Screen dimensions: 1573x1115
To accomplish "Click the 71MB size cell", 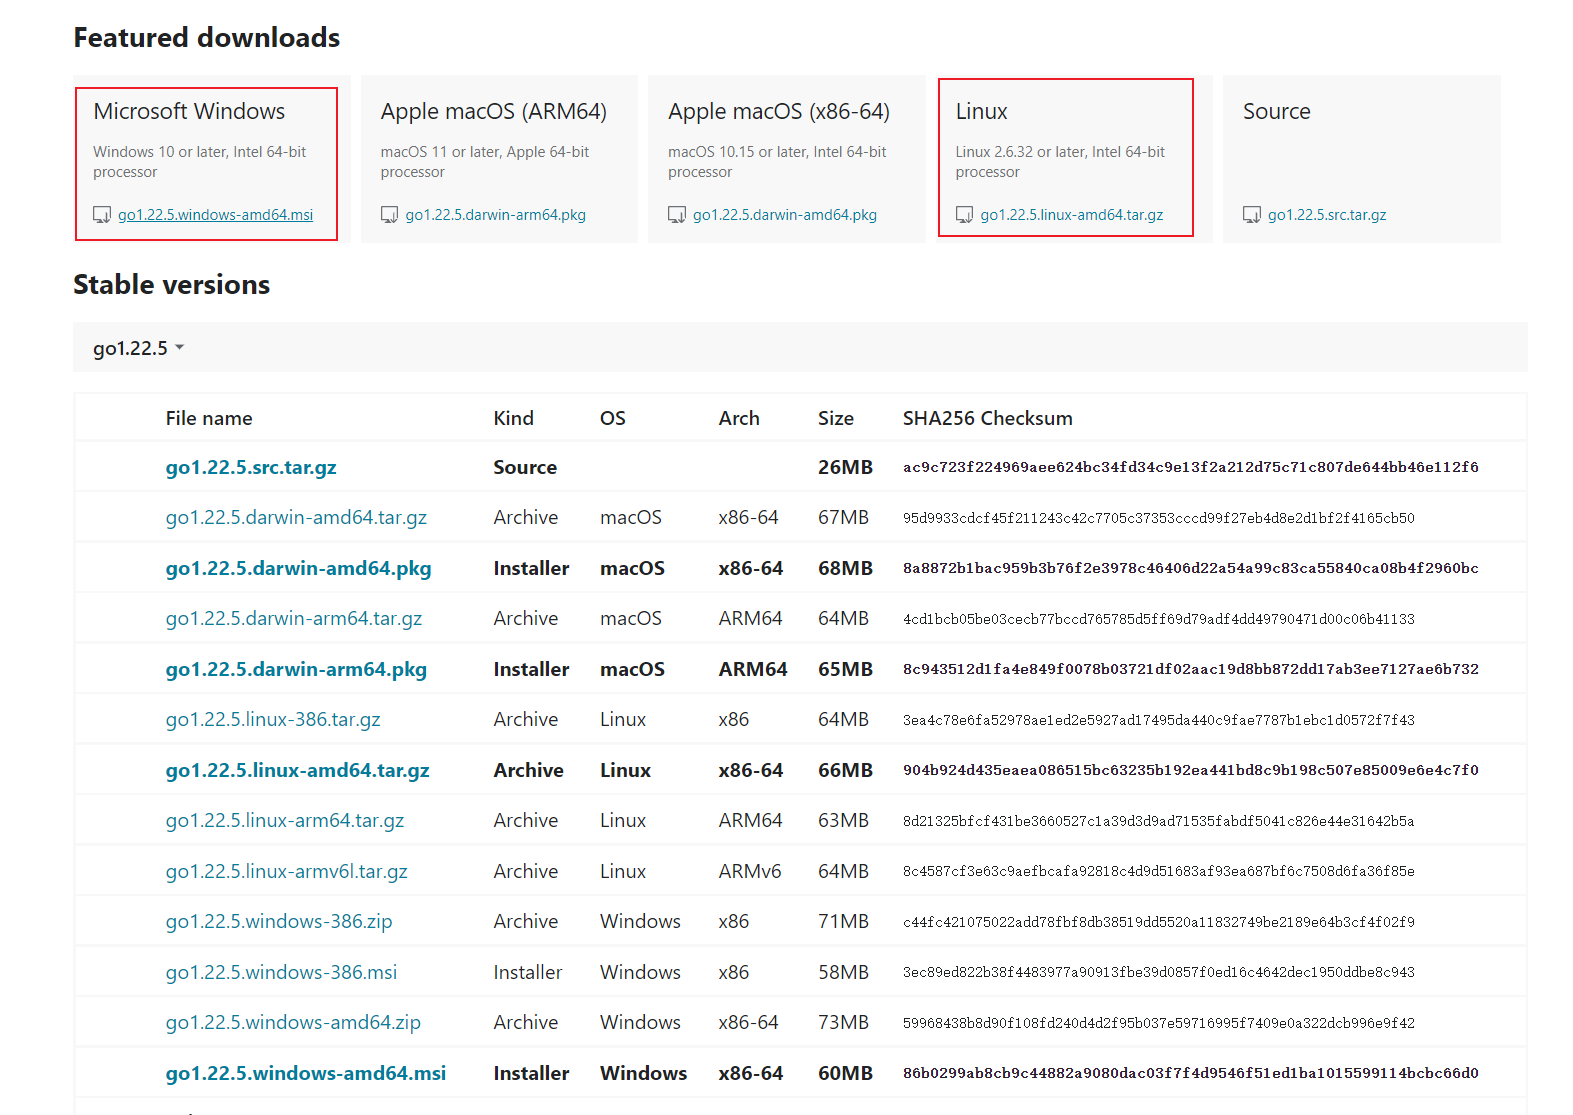I will [x=843, y=921].
